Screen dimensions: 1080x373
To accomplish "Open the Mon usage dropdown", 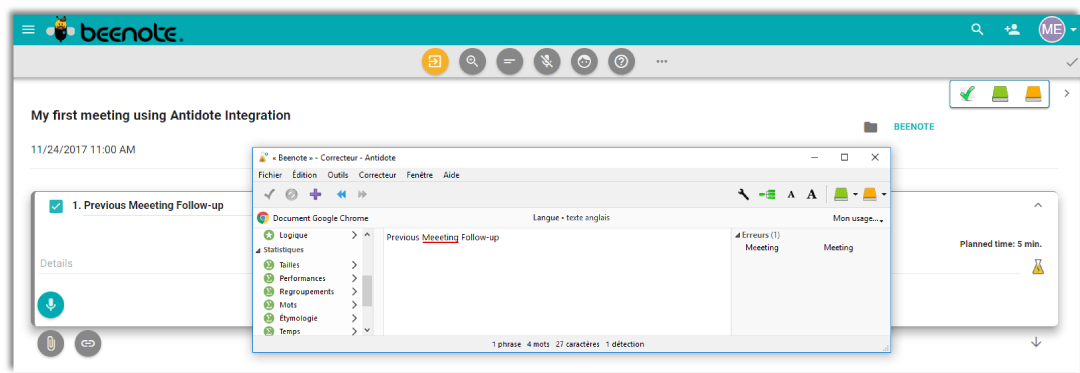I will coord(858,218).
